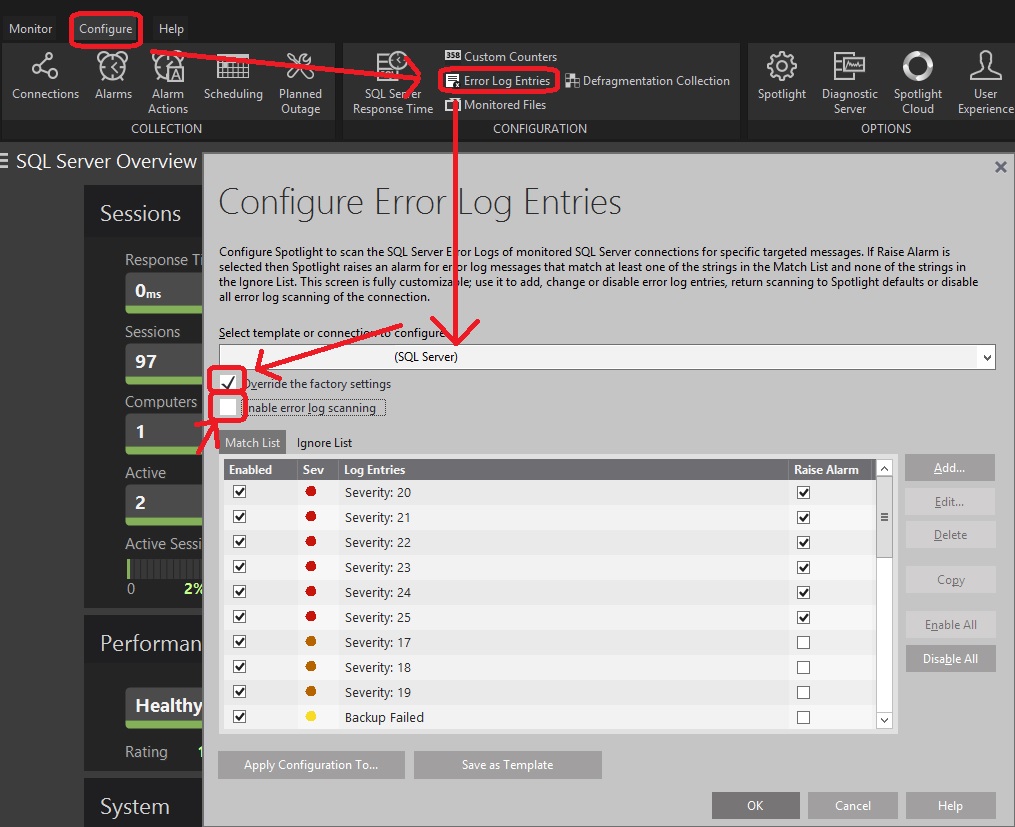Open Defragmentation Collection configuration

coord(647,80)
